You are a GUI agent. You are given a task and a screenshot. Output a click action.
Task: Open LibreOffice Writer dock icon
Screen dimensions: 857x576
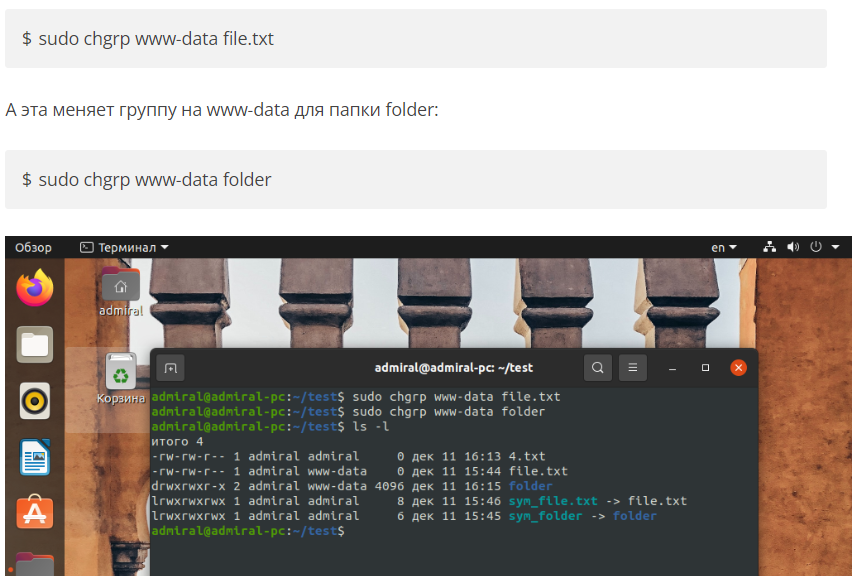pos(35,457)
